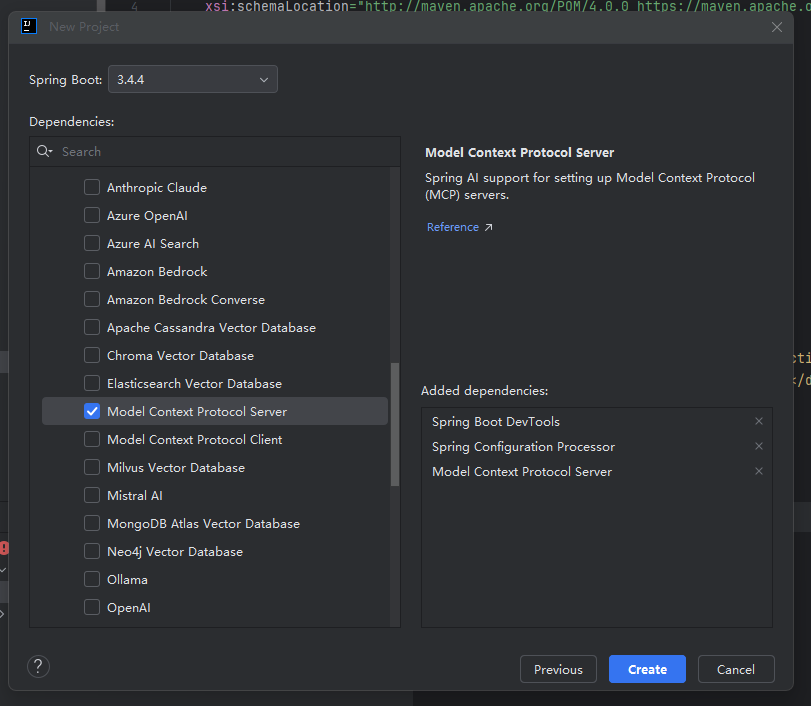Enable the Azure OpenAI dependency
This screenshot has width=811, height=706.
pyautogui.click(x=92, y=215)
